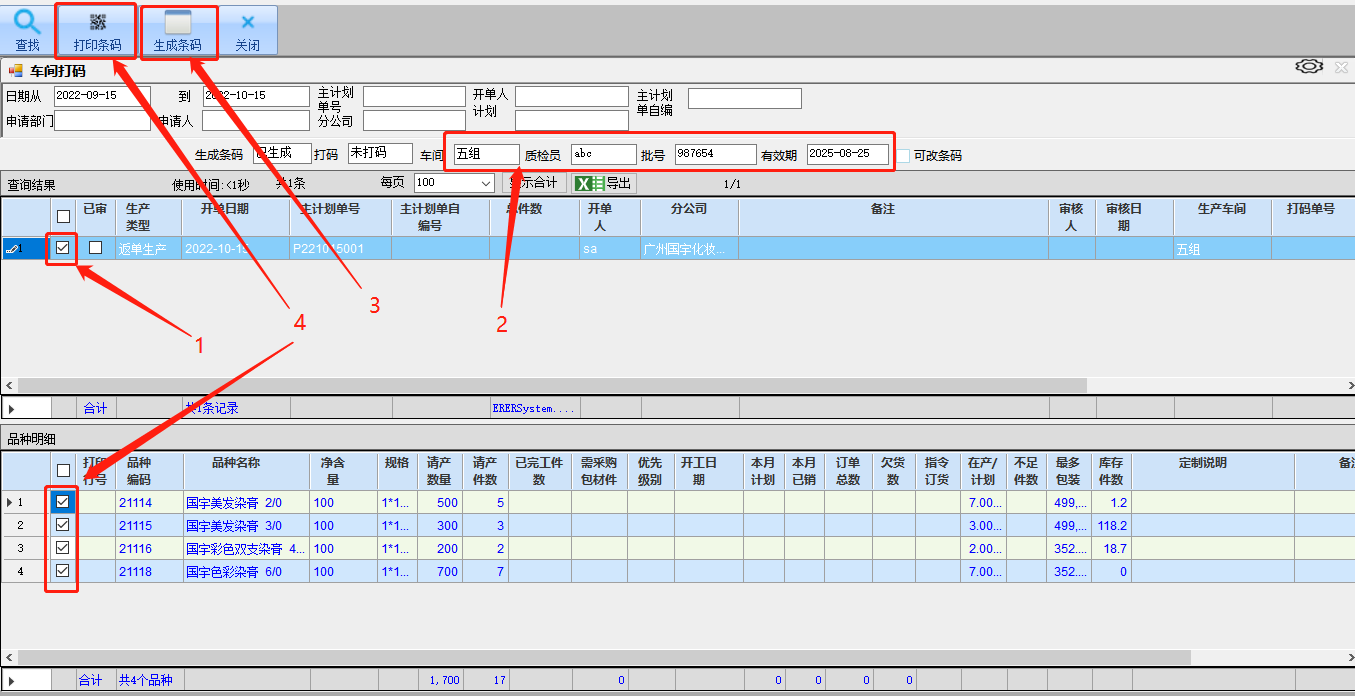The height and width of the screenshot is (696, 1355).
Task: Toggle the 可改条码 checkbox
Action: 903,156
